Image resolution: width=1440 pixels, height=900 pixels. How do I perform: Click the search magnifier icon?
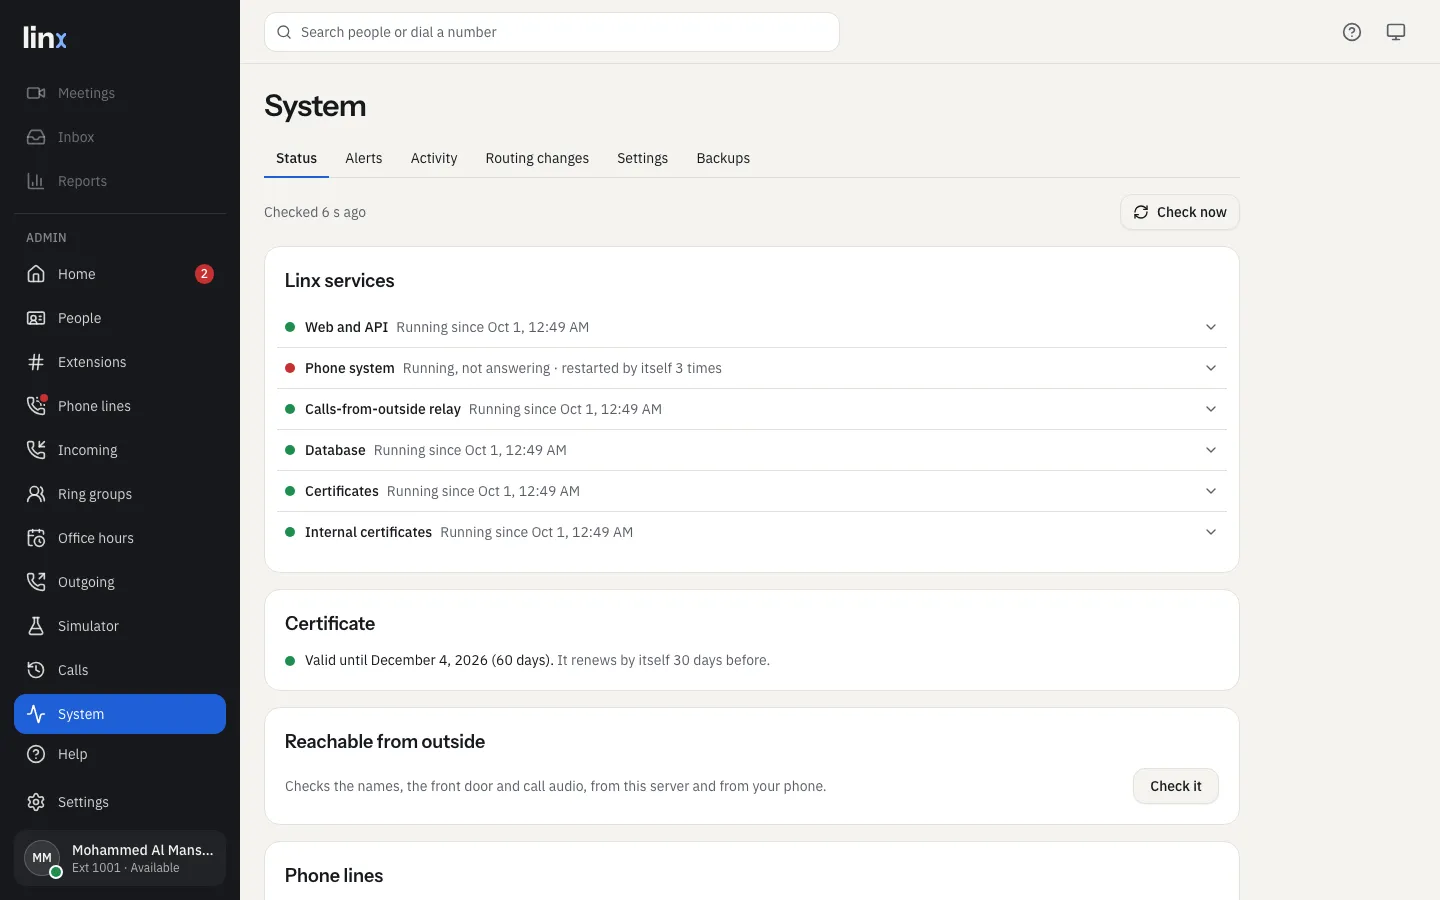tap(284, 32)
